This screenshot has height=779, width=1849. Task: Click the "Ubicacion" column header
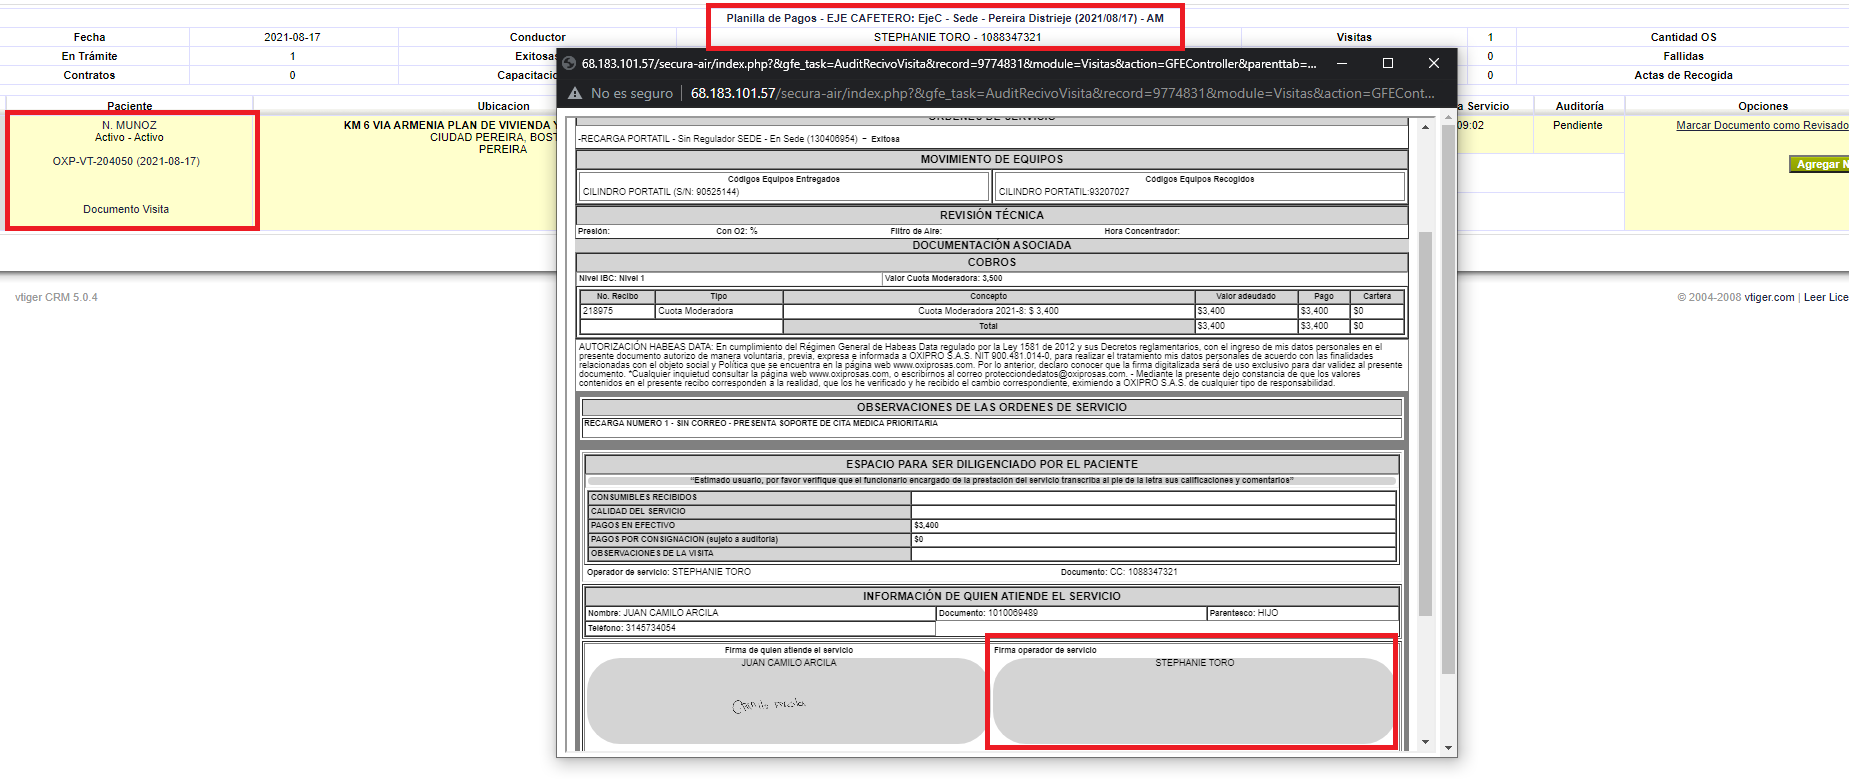(504, 106)
